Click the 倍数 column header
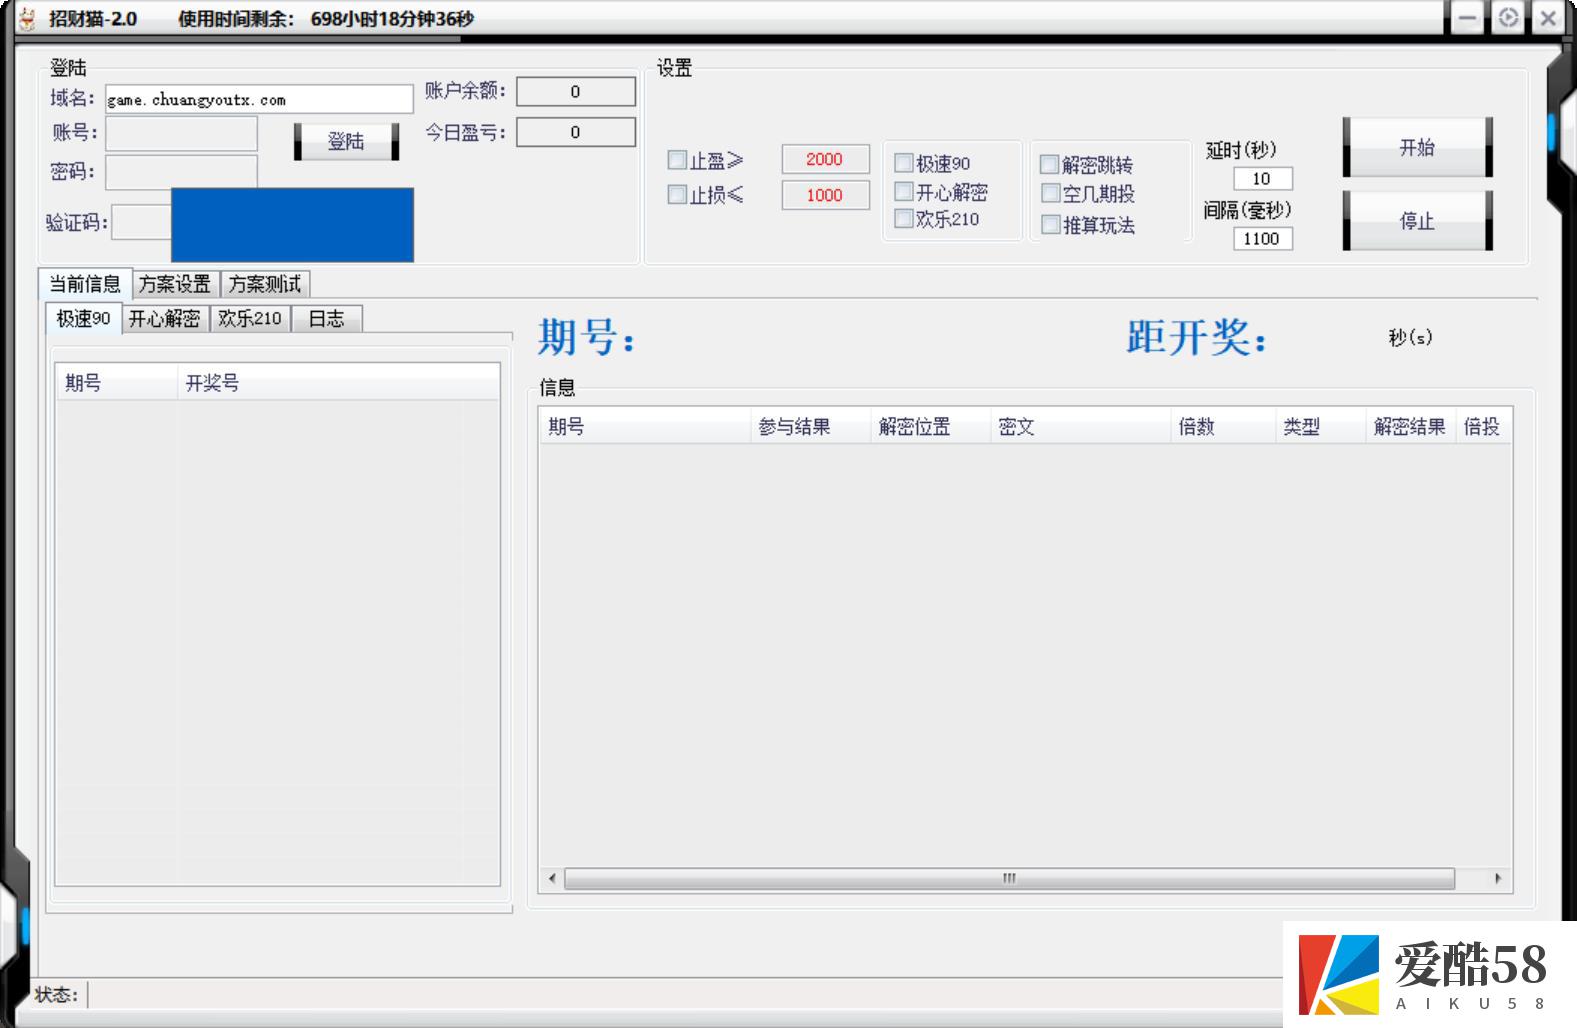The image size is (1577, 1028). (1223, 426)
